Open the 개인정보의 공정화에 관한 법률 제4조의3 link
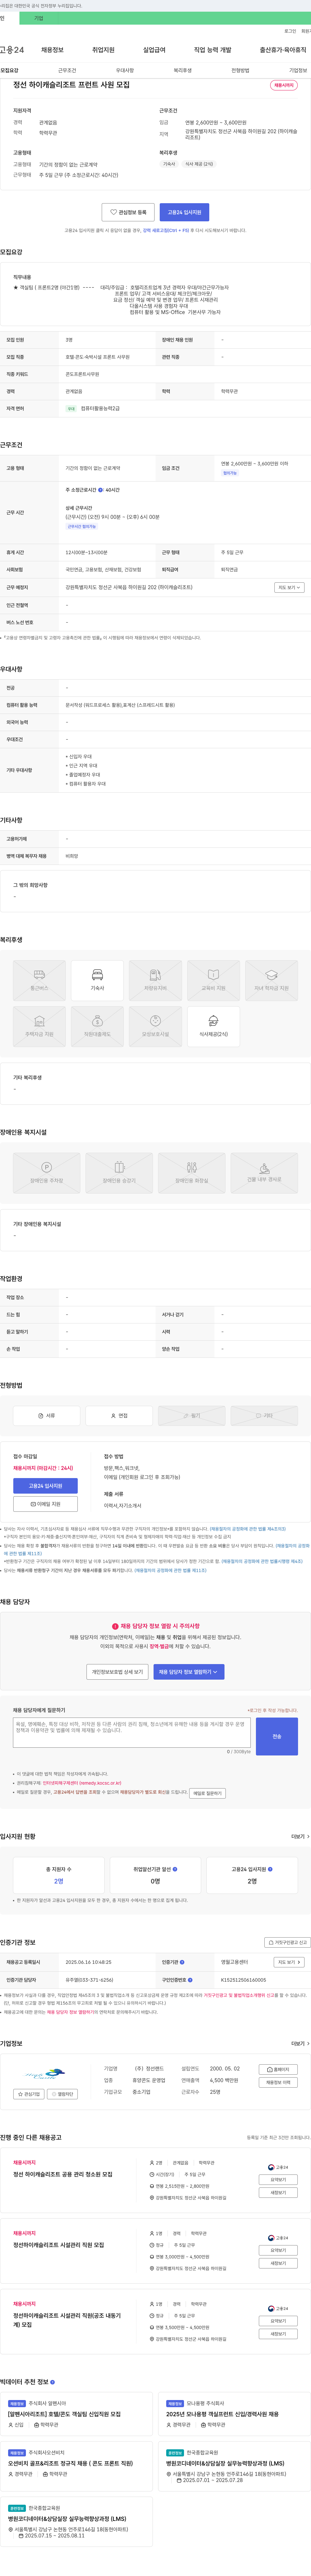 tap(248, 1529)
